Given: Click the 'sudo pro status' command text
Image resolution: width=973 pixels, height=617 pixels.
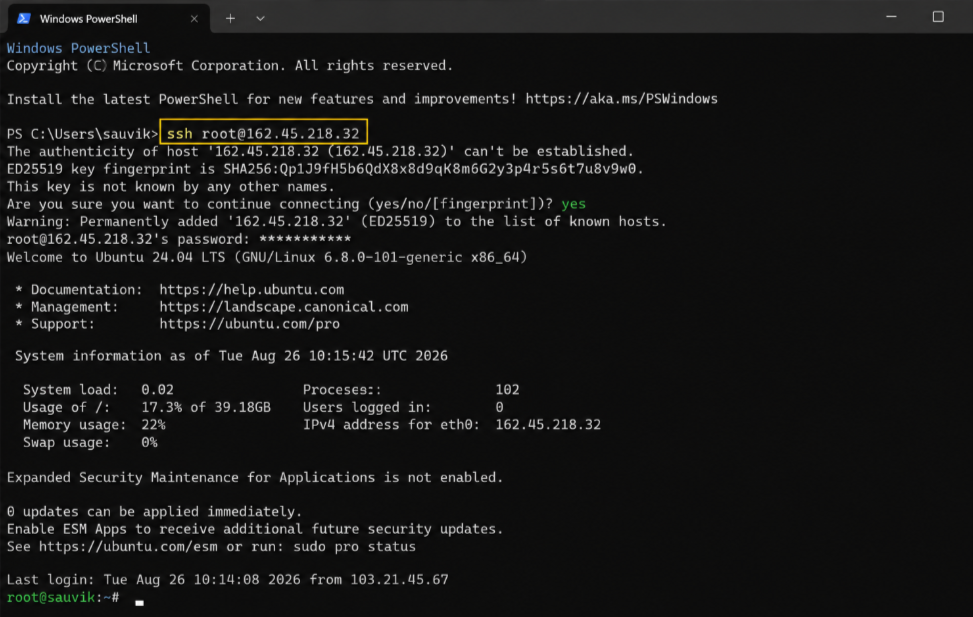Looking at the screenshot, I should 354,546.
